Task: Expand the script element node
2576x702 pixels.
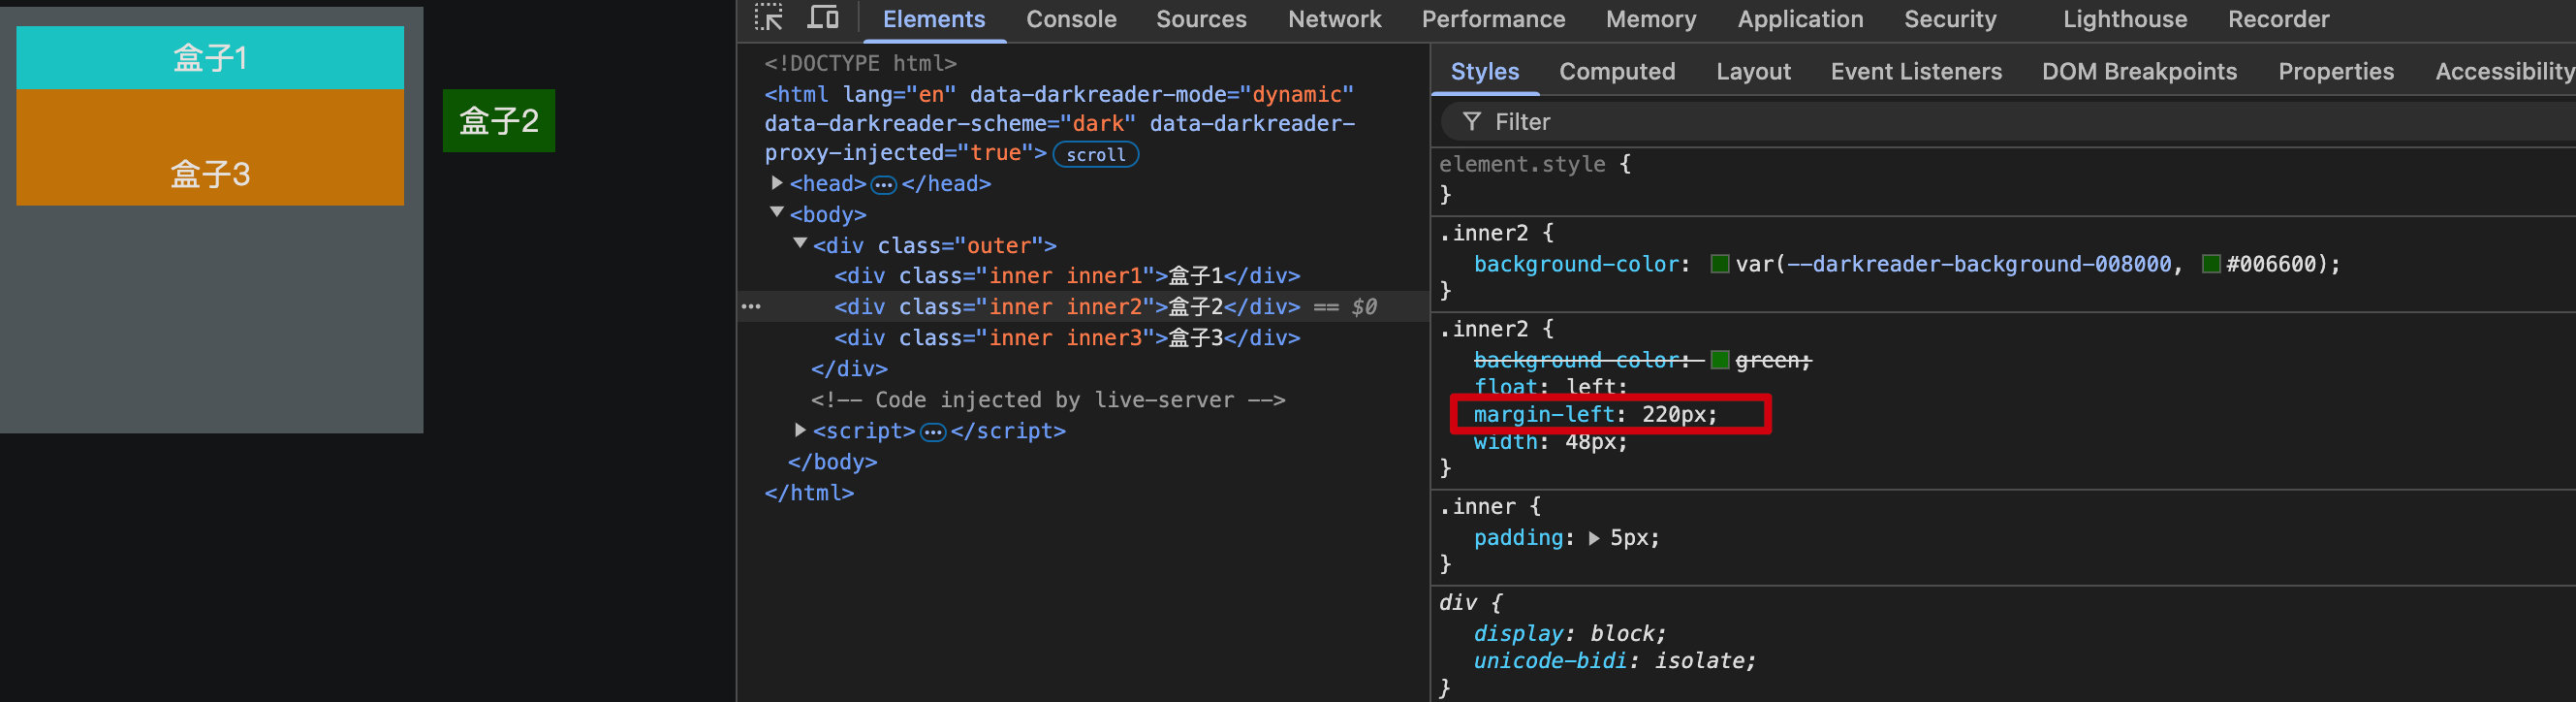Action: [x=800, y=430]
